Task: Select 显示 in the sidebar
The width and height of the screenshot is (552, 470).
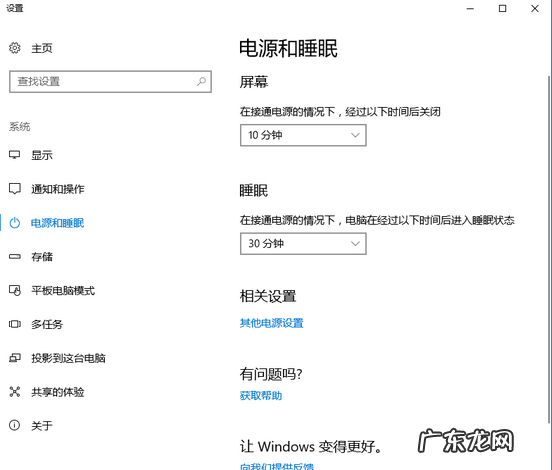Action: click(42, 155)
